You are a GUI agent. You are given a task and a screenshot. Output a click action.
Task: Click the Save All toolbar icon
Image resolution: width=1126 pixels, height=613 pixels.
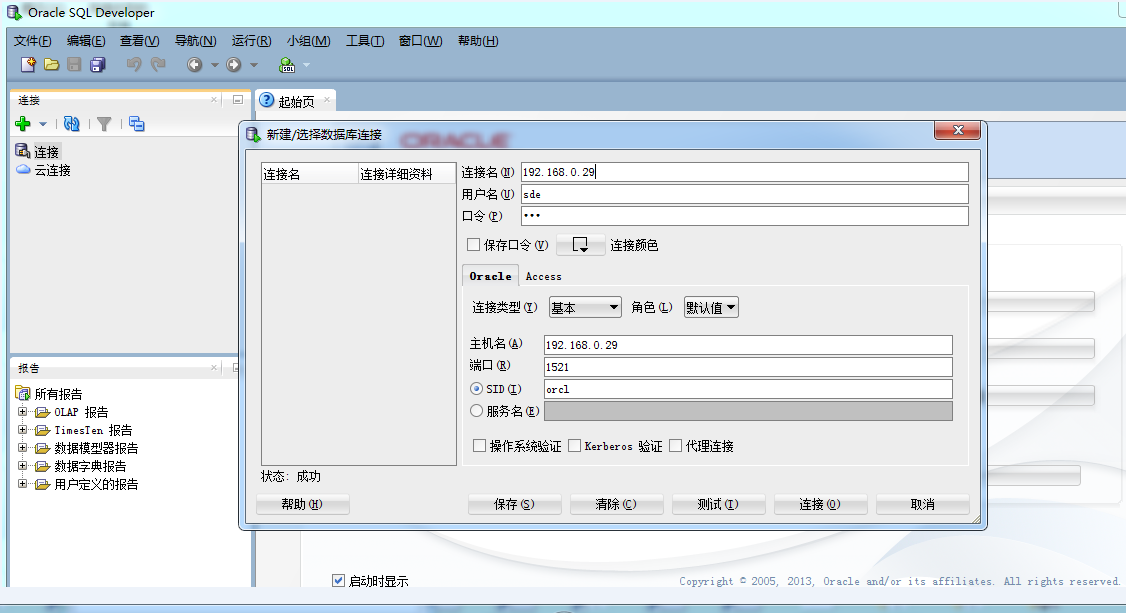click(x=96, y=64)
